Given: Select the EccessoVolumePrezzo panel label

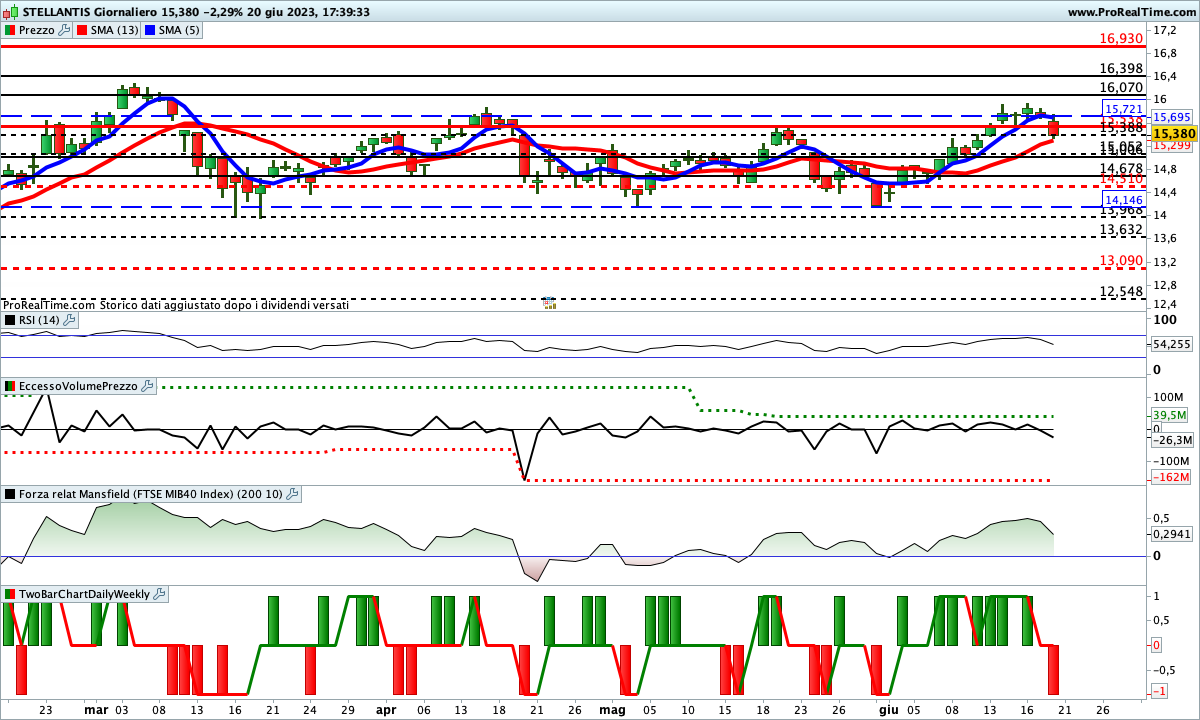Looking at the screenshot, I should pyautogui.click(x=79, y=385).
